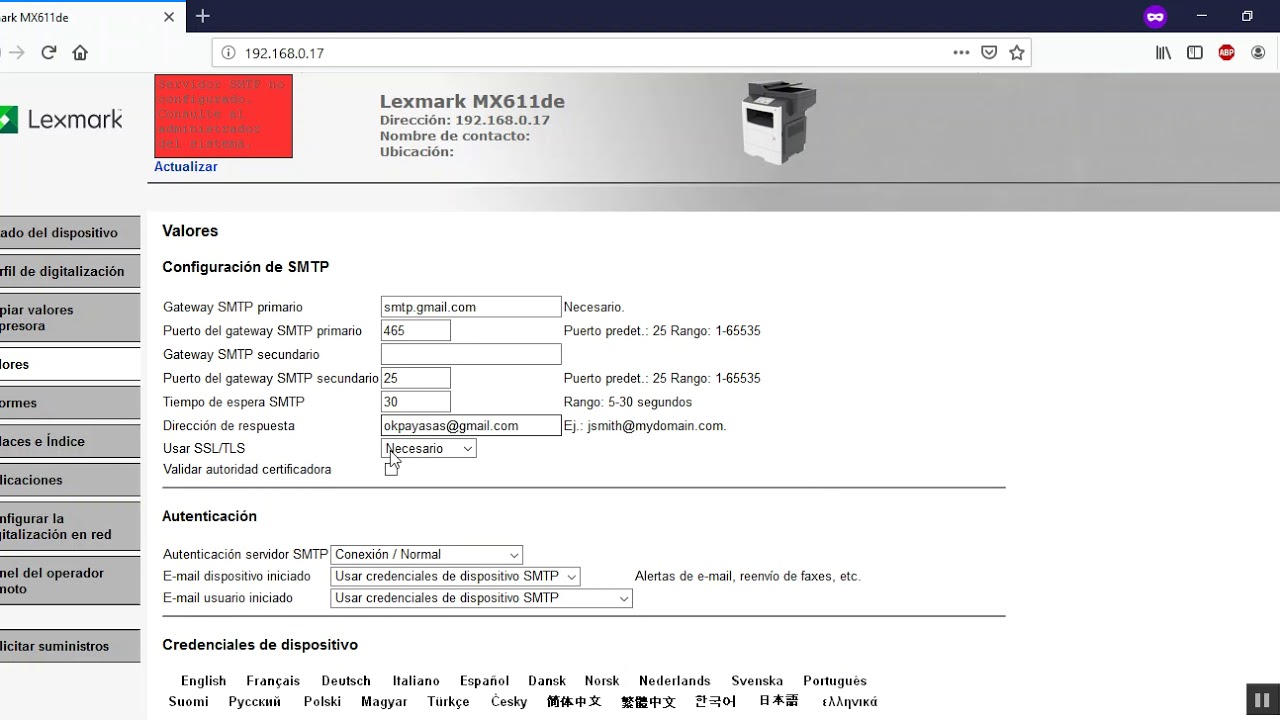
Task: Open the site information icon in the address bar
Action: click(x=228, y=53)
